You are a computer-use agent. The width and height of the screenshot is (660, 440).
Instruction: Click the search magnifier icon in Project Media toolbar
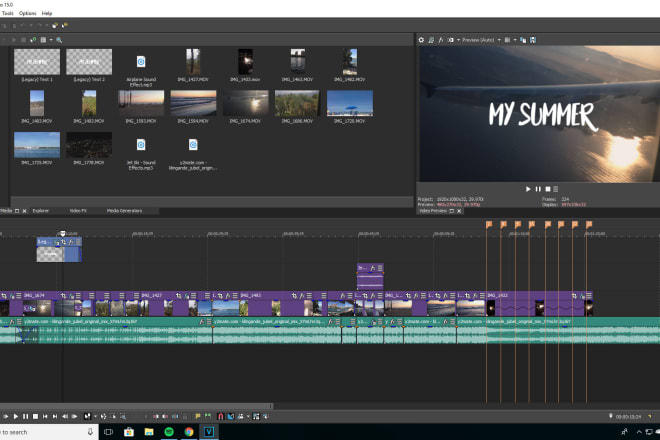click(59, 40)
